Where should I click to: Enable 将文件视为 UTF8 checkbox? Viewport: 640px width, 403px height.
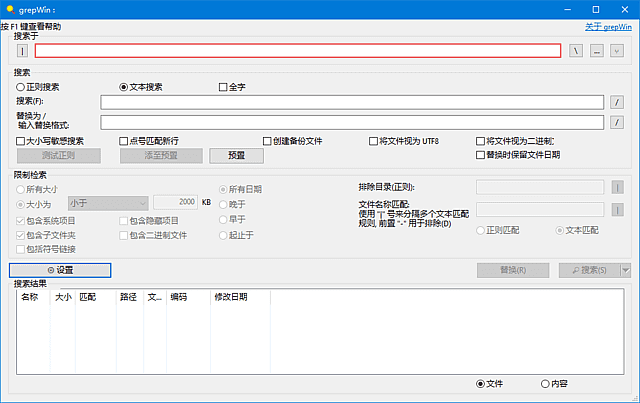point(372,141)
